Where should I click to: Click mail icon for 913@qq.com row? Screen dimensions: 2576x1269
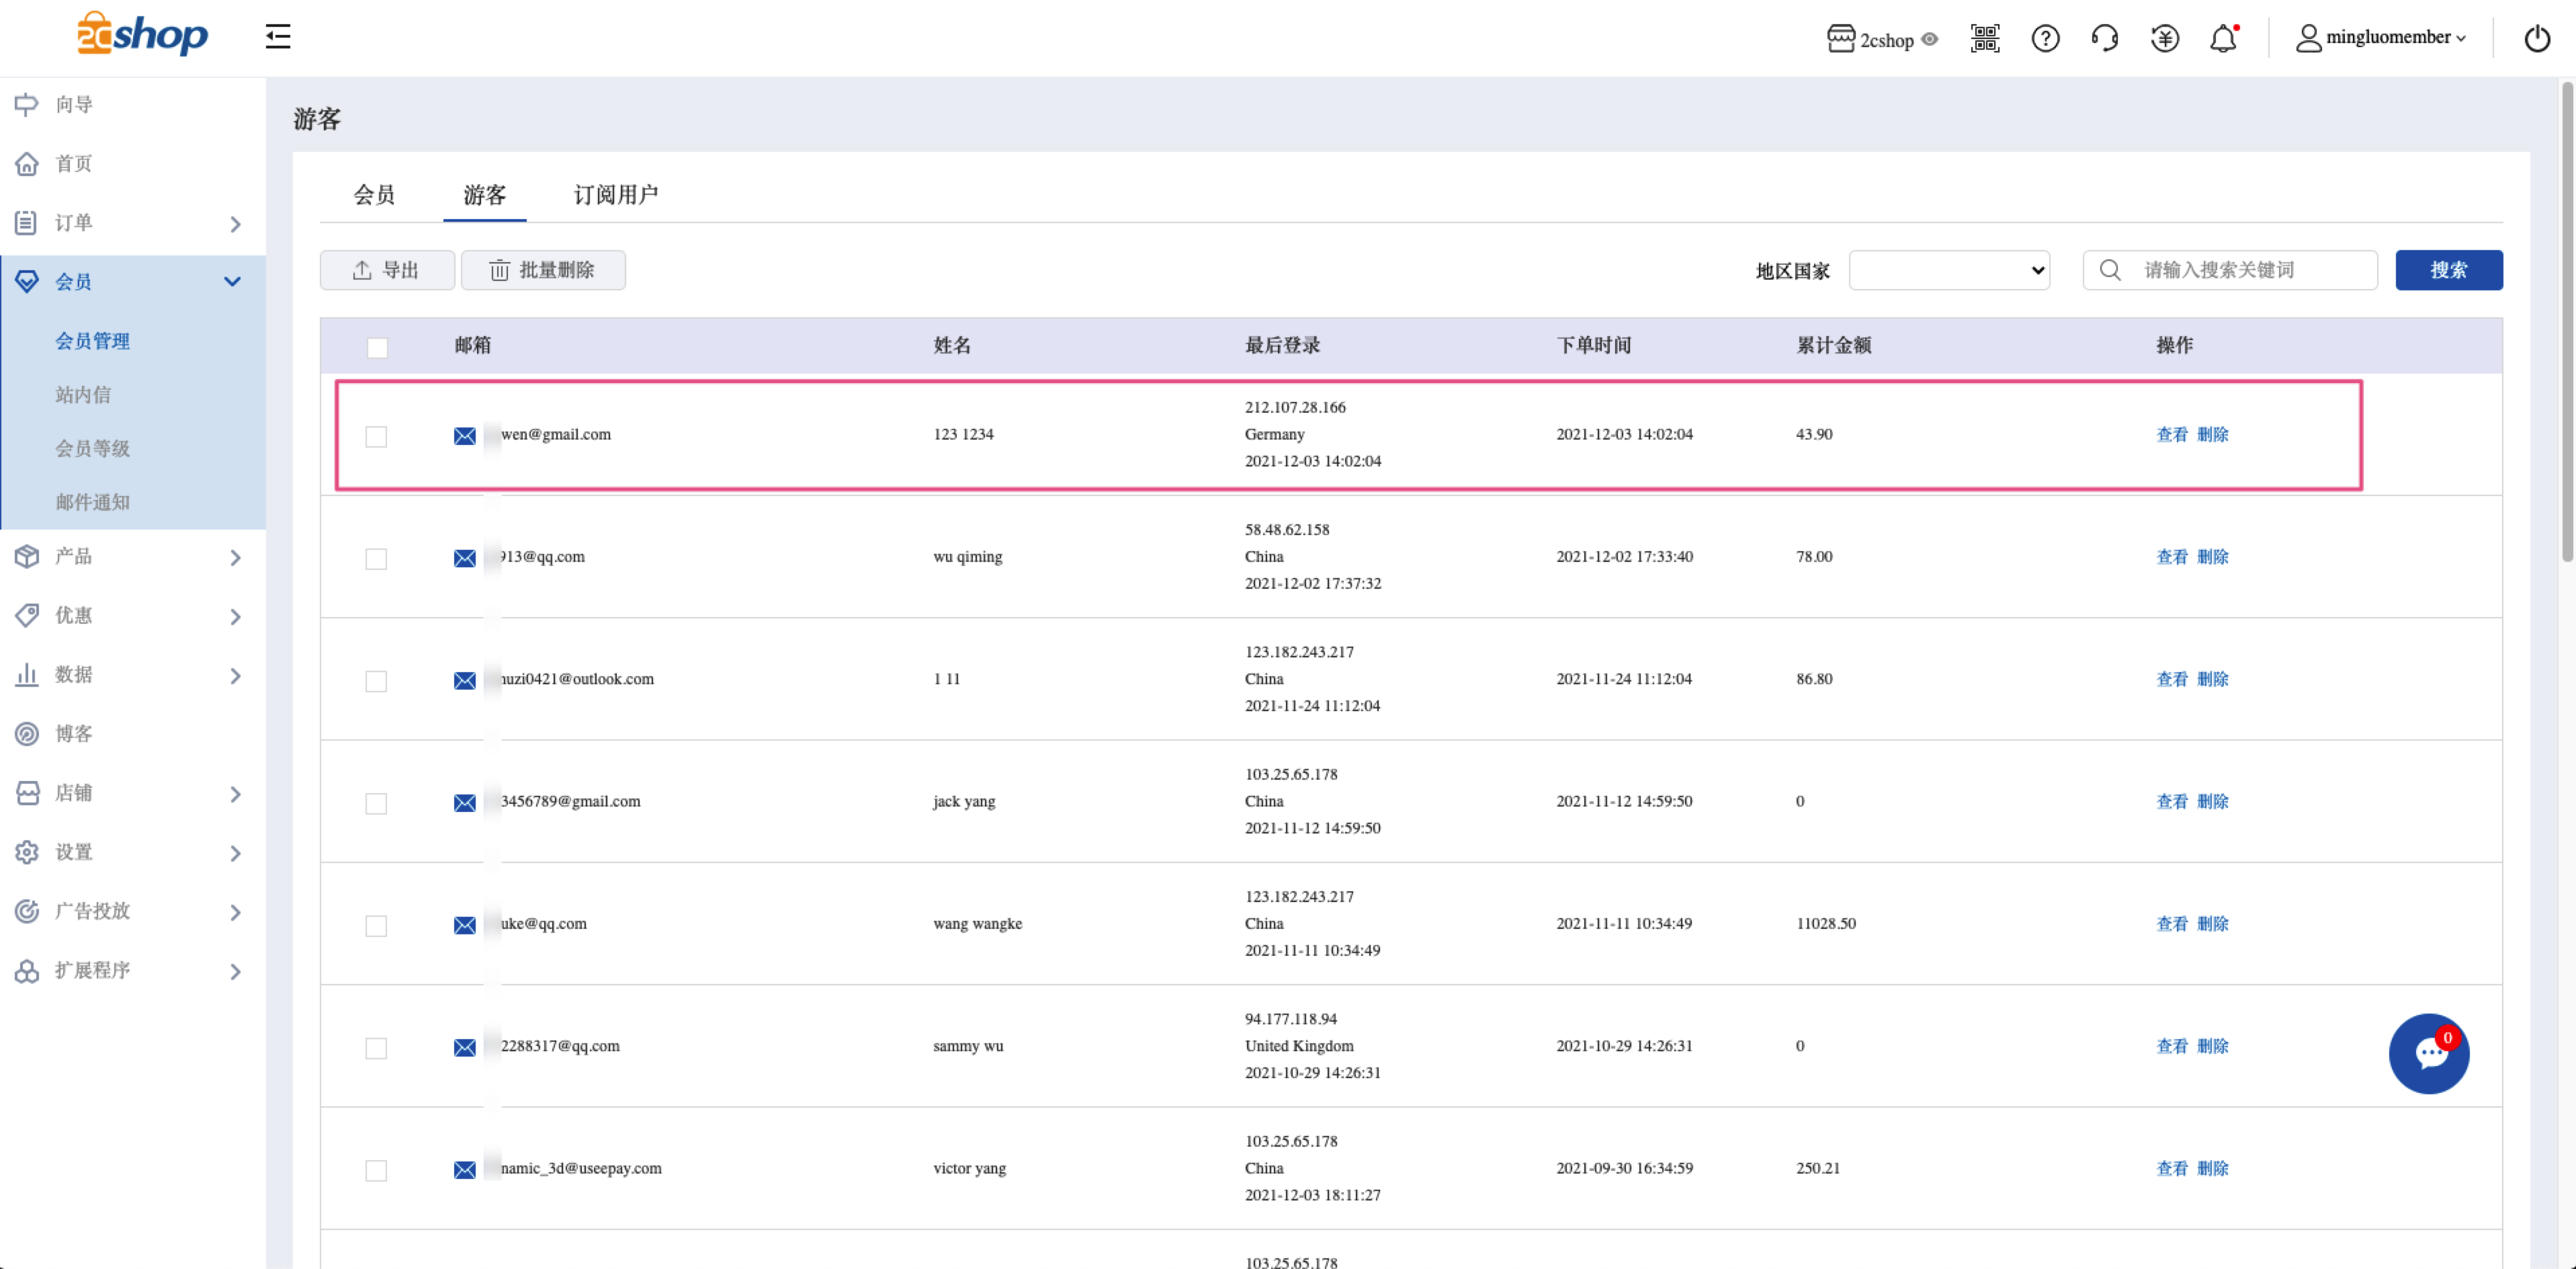465,558
